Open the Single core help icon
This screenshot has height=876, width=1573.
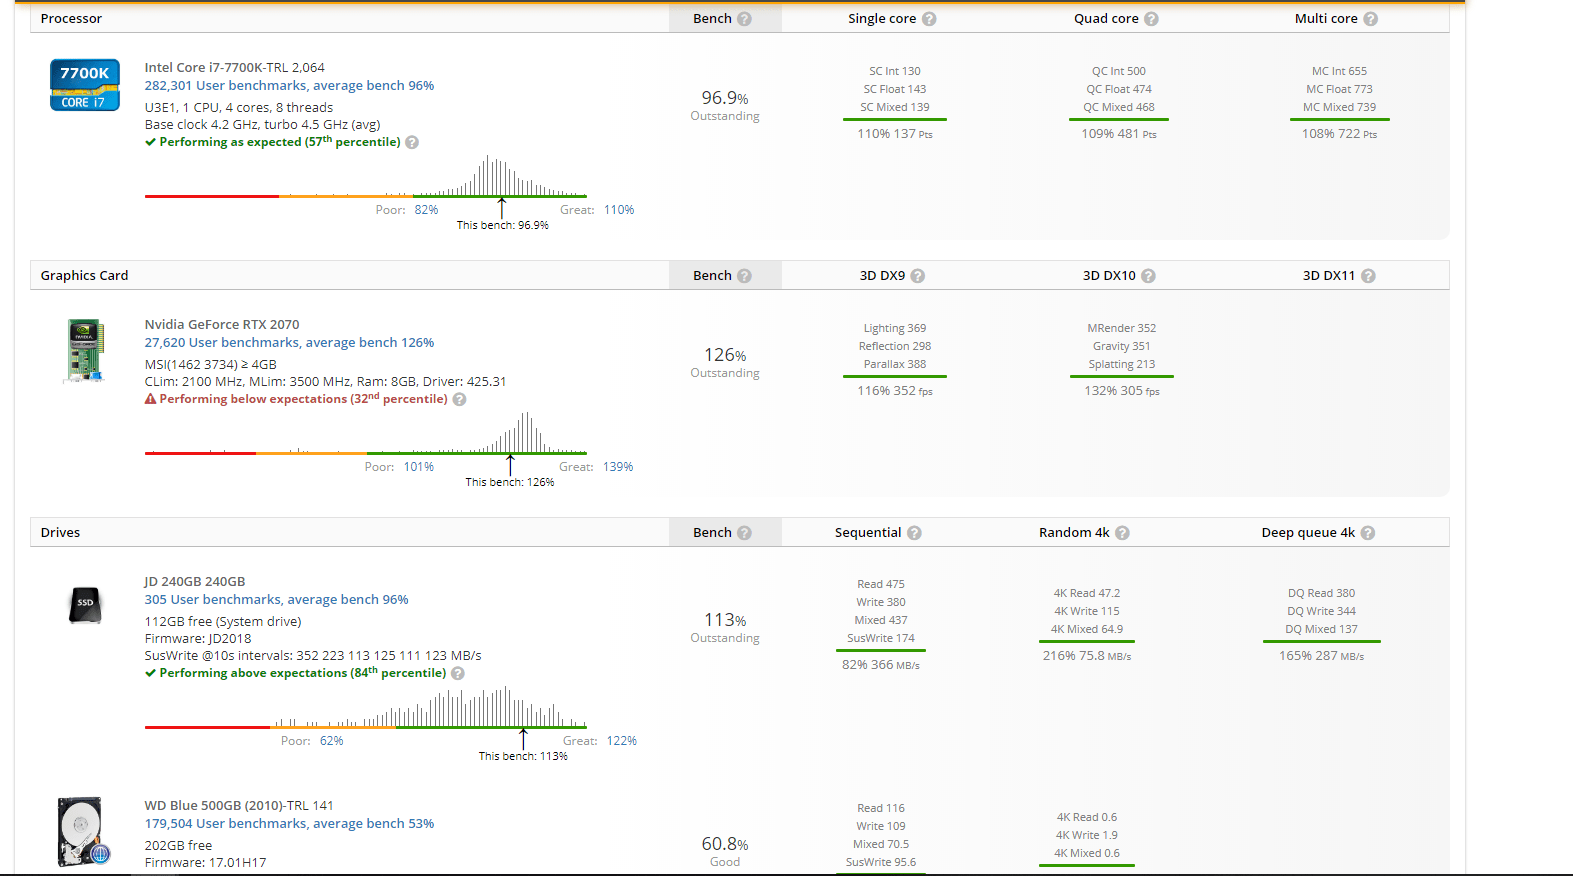coord(929,19)
